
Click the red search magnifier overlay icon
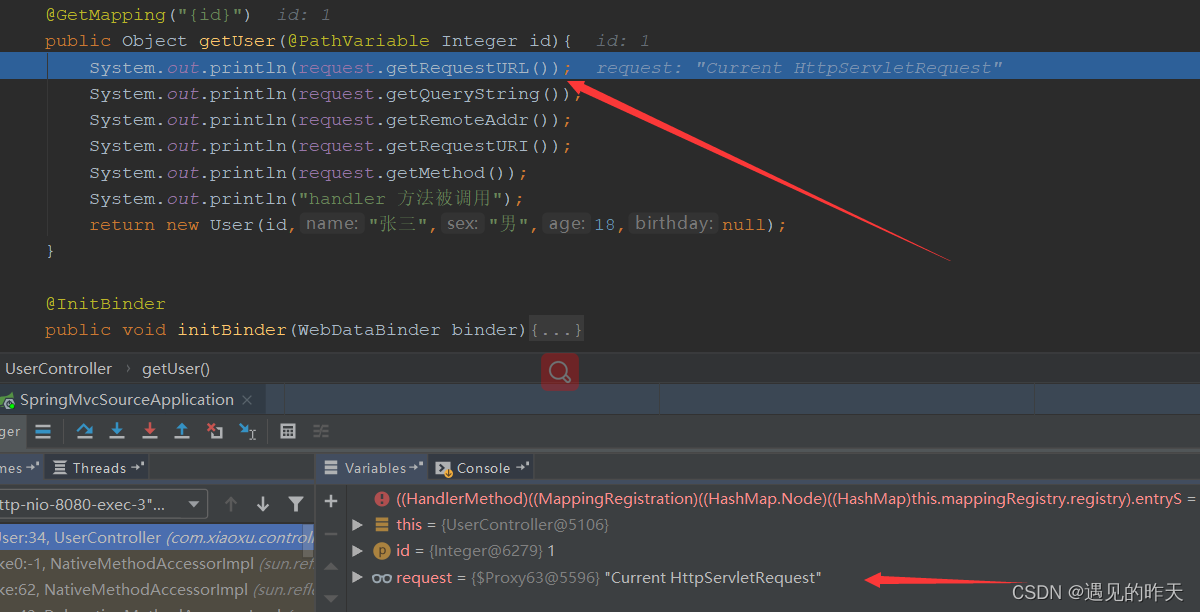tap(560, 373)
